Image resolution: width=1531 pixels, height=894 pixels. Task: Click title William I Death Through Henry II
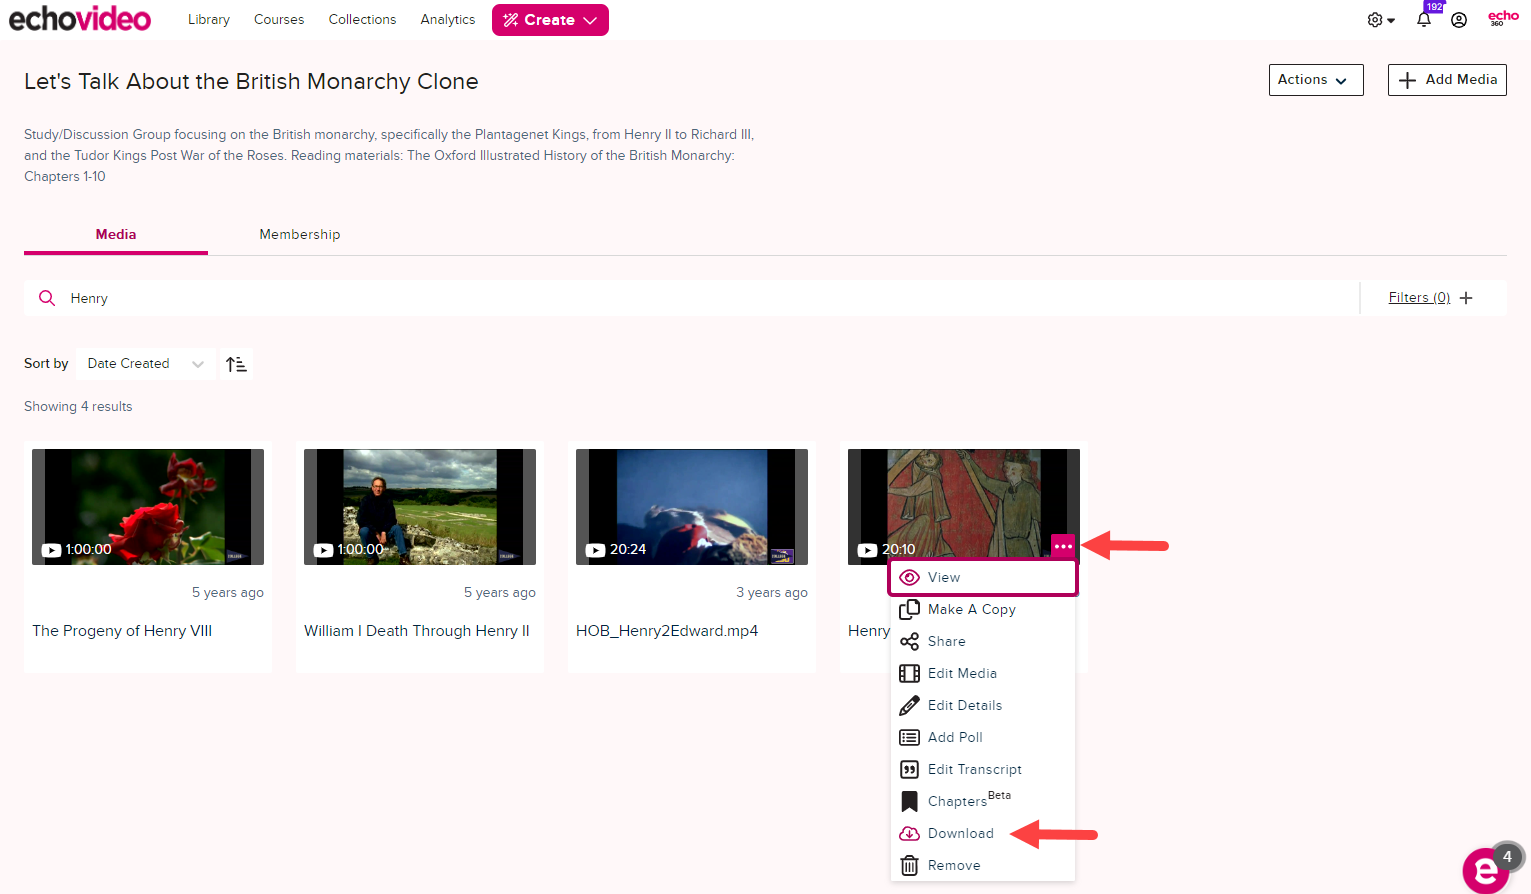pos(417,631)
